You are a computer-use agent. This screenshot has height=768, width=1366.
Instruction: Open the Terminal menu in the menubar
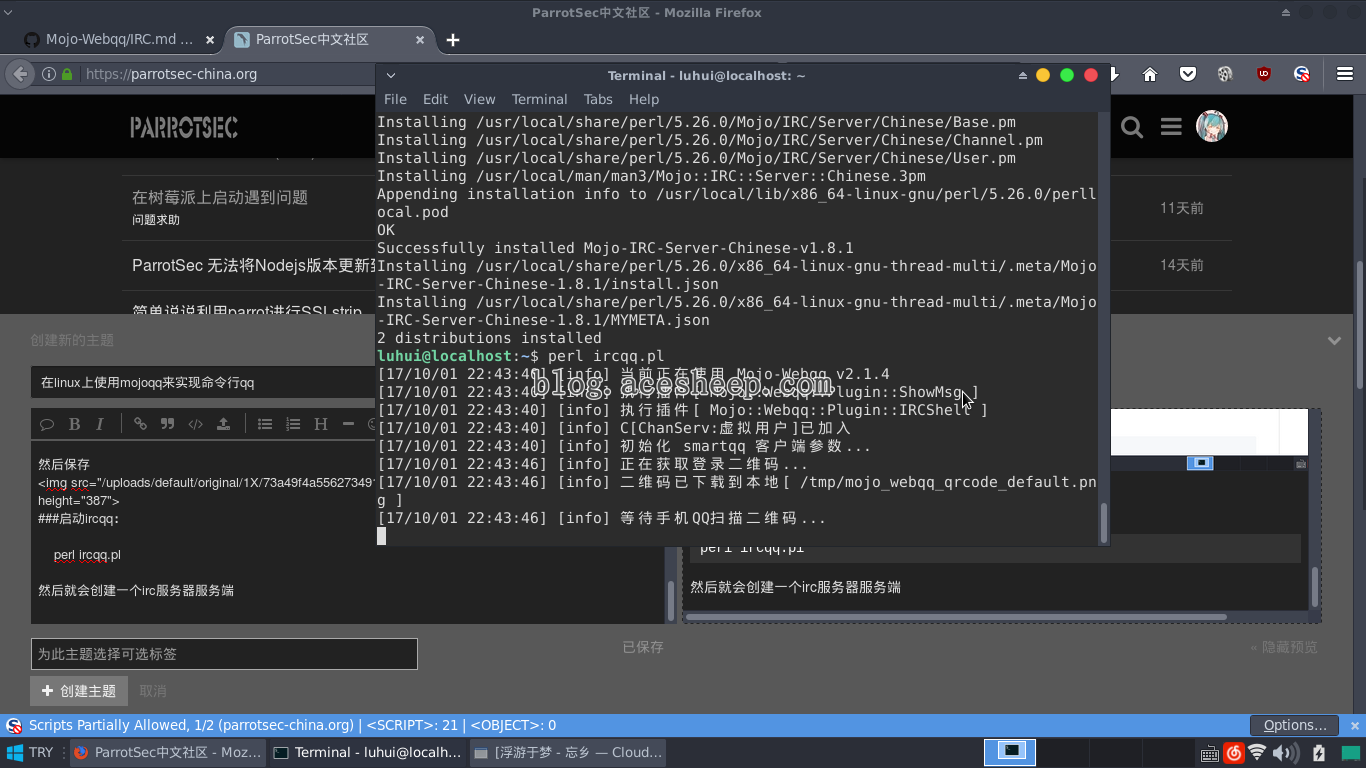tap(539, 99)
